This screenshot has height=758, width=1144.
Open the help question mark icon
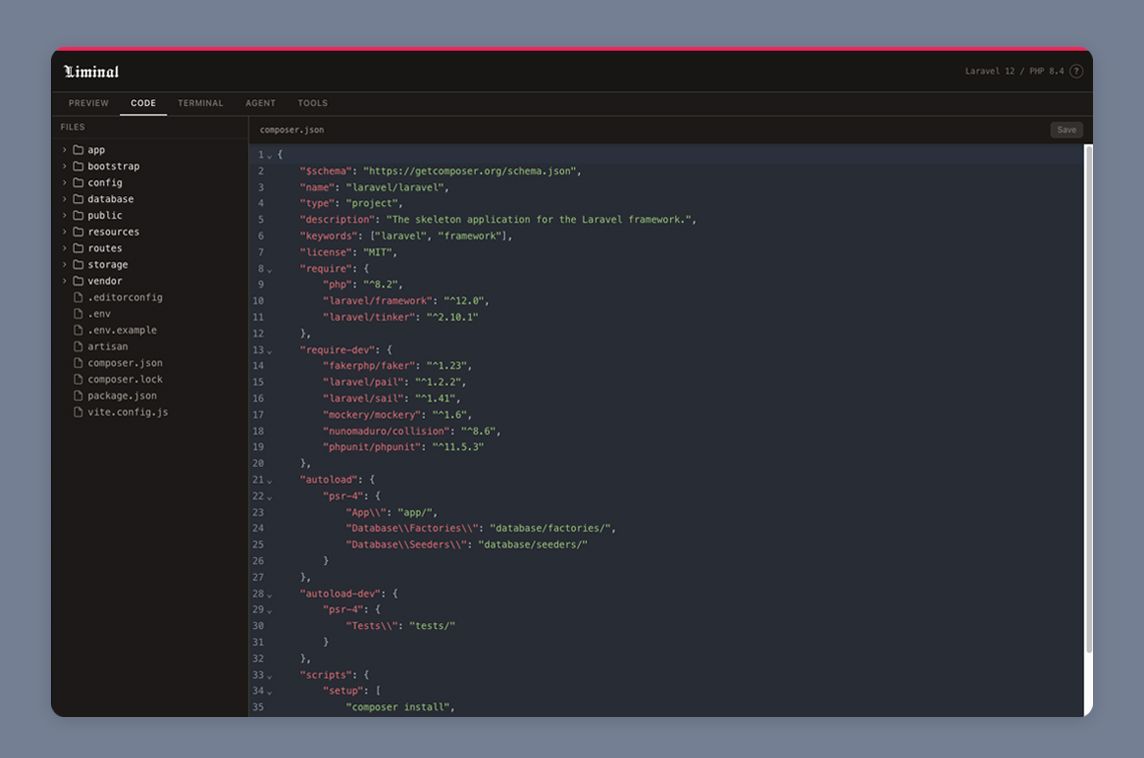click(1076, 71)
